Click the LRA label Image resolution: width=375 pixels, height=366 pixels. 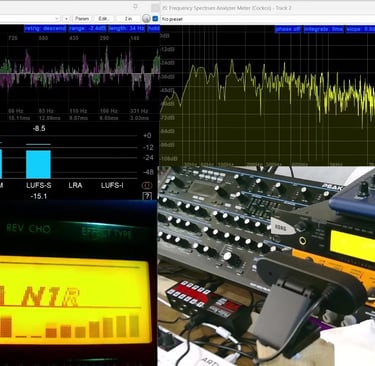(x=75, y=185)
